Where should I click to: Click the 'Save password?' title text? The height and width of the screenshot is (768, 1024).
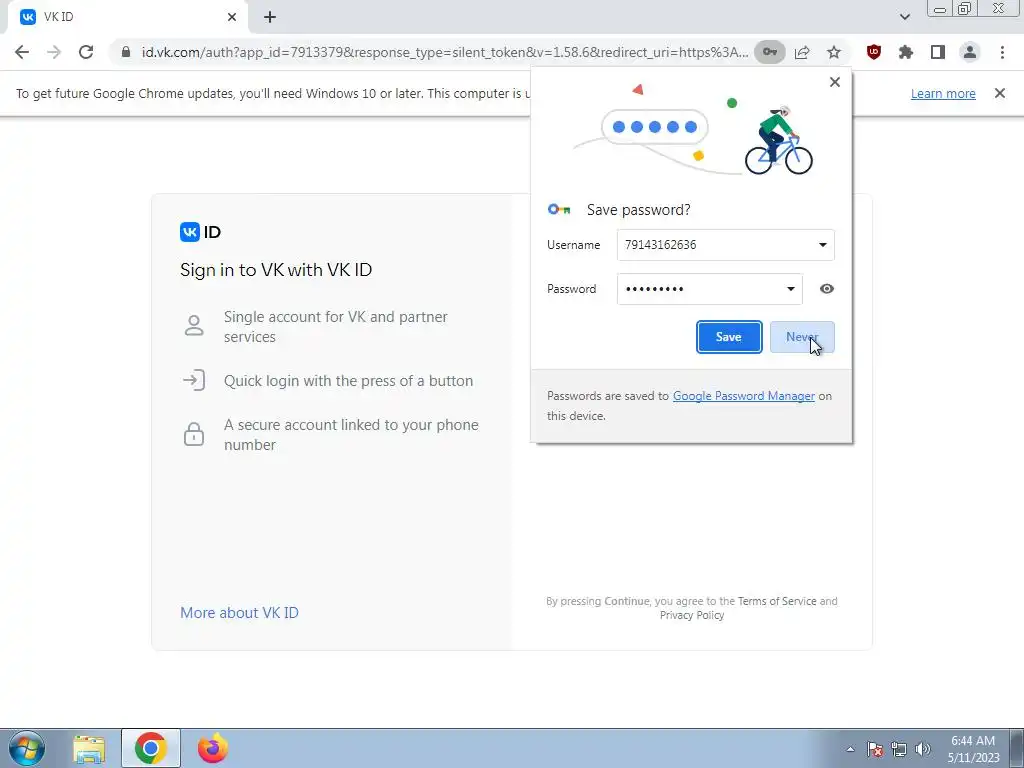[638, 210]
